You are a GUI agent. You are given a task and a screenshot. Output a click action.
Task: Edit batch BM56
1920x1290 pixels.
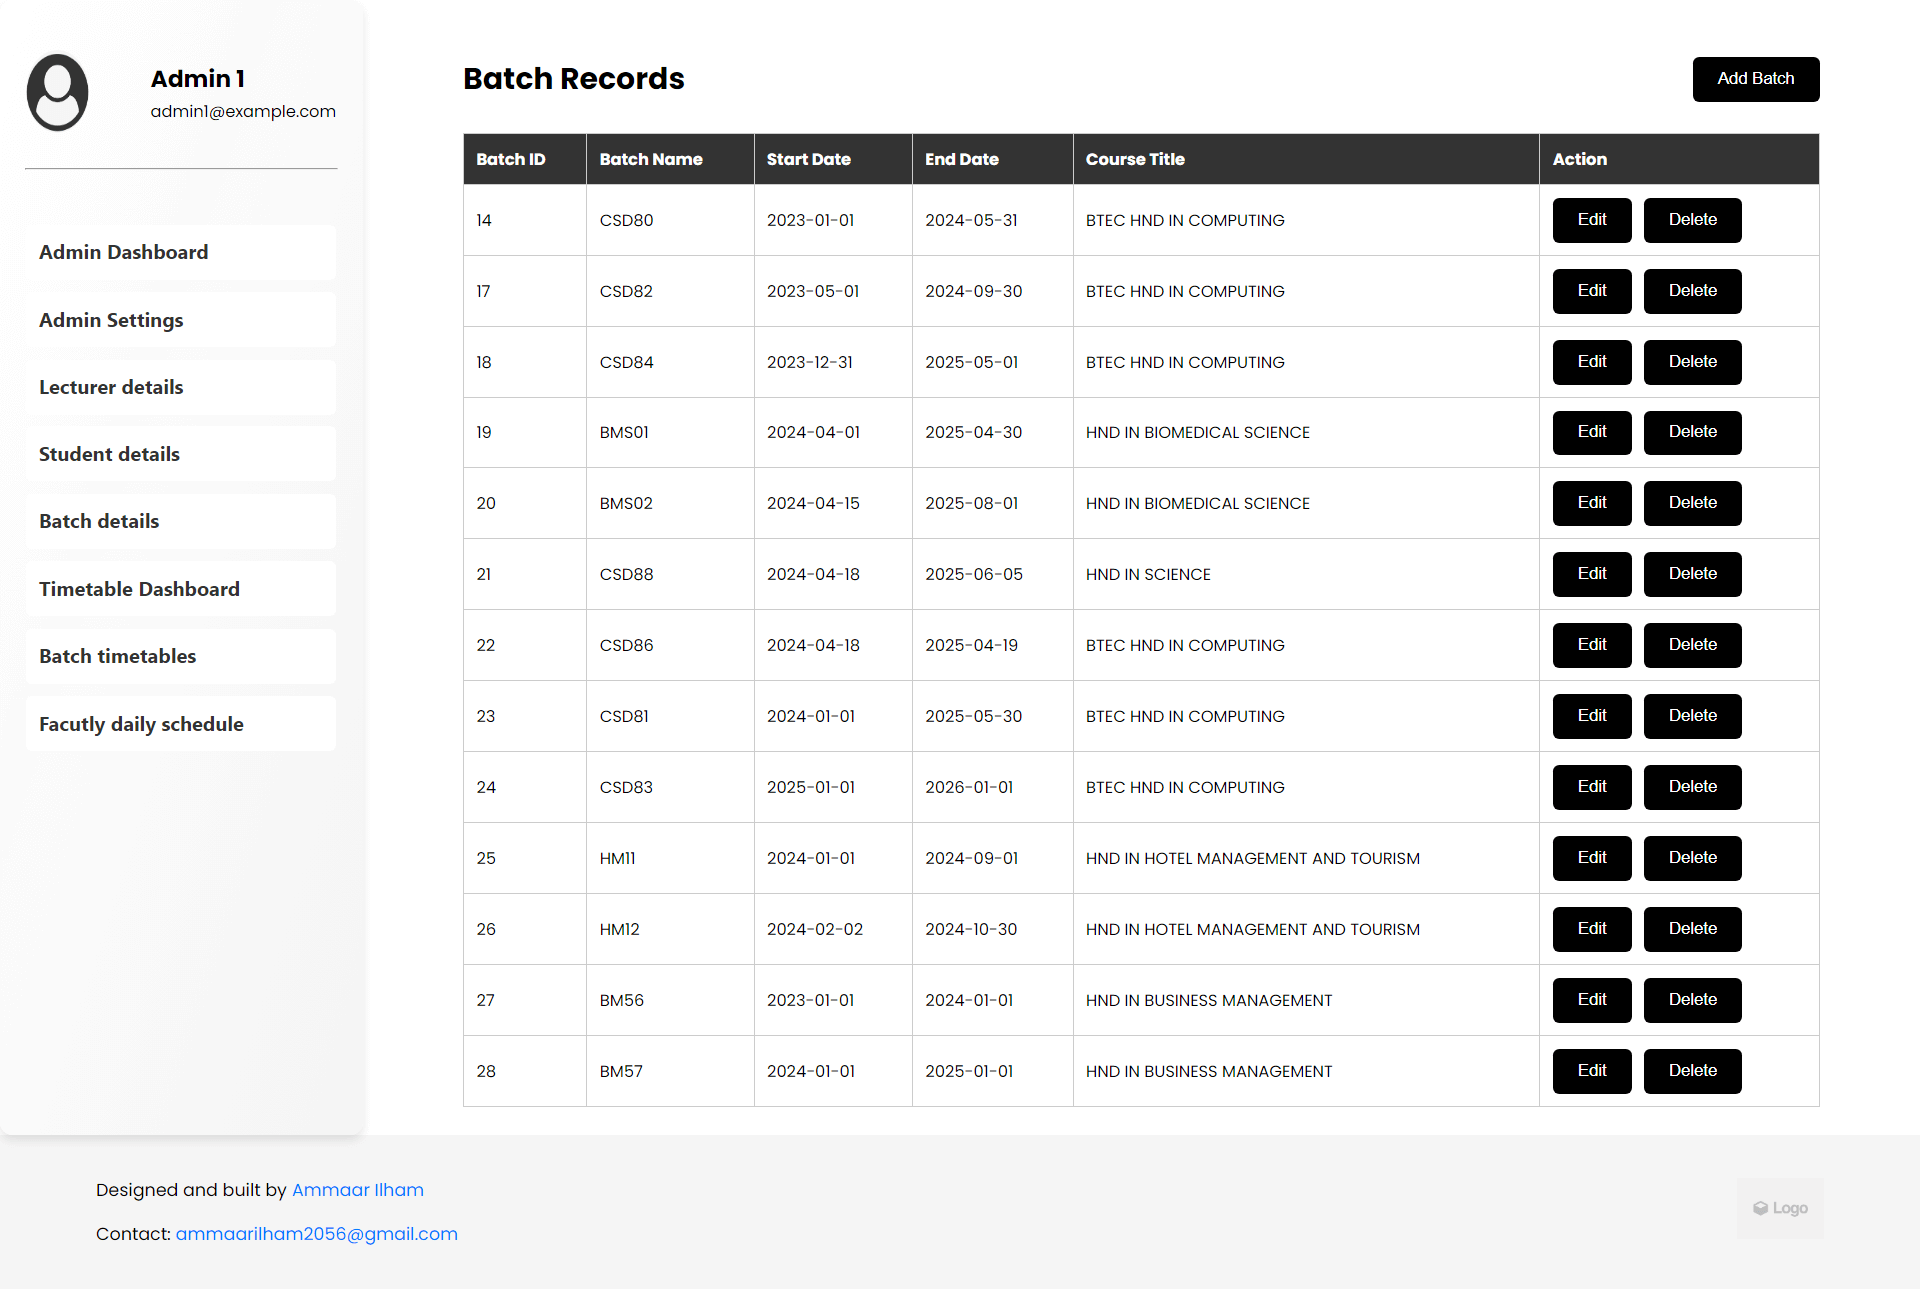click(1592, 1000)
